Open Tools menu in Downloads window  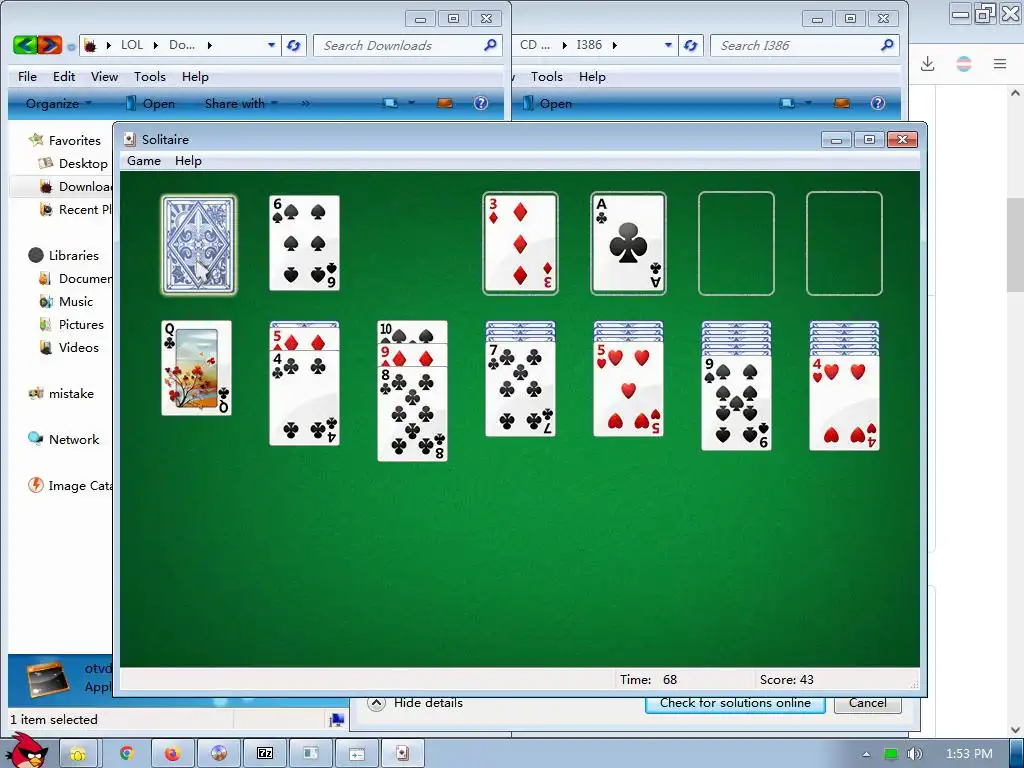pyautogui.click(x=150, y=76)
